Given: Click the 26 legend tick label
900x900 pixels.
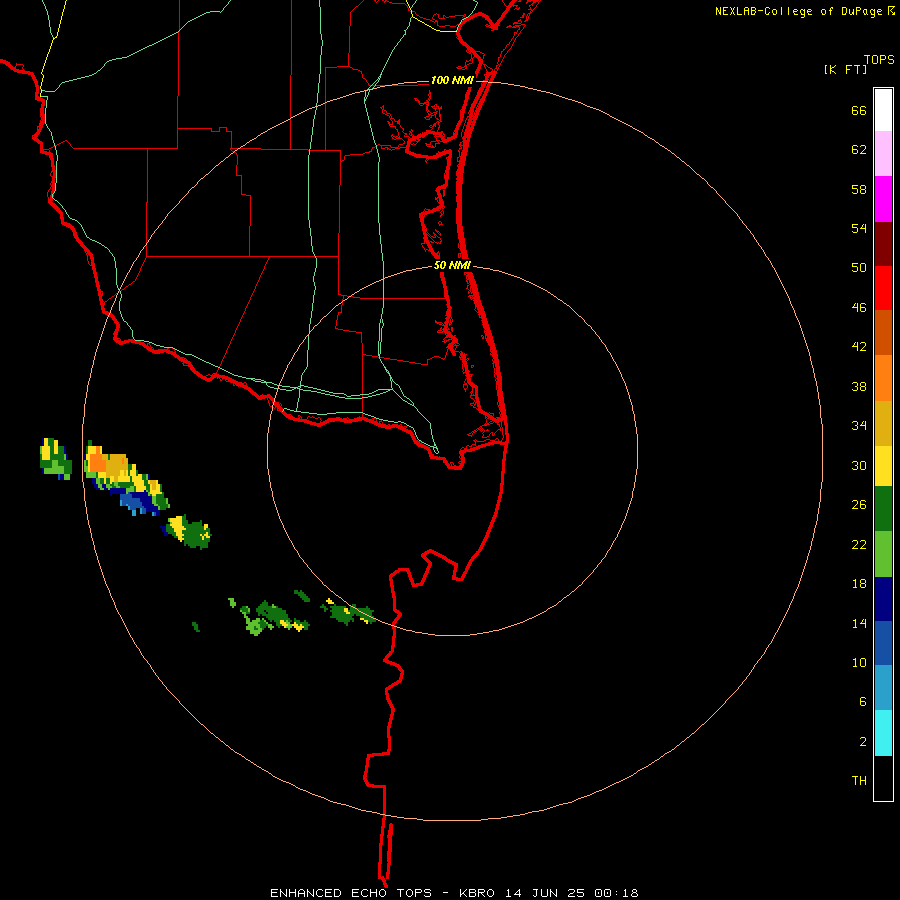Looking at the screenshot, I should [859, 505].
